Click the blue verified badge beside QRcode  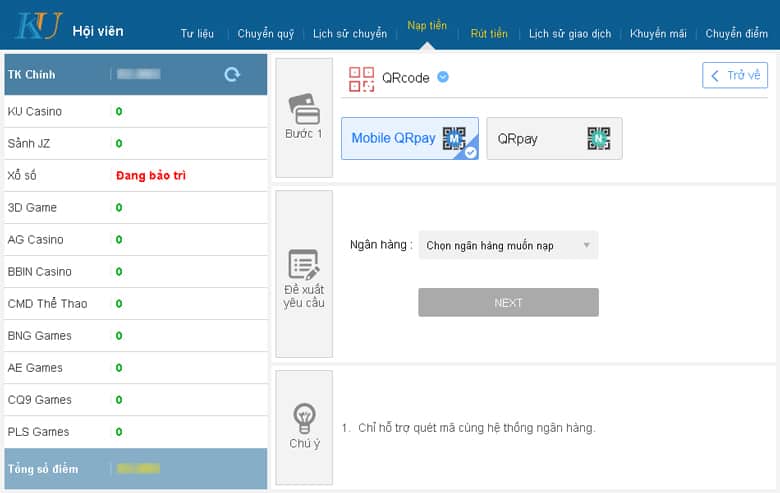443,77
